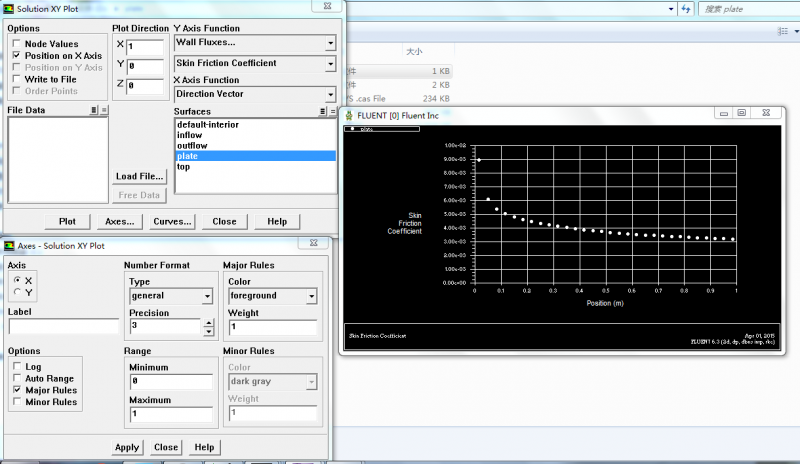
Task: Open the Direction Vector X Axis dropdown
Action: [x=330, y=95]
